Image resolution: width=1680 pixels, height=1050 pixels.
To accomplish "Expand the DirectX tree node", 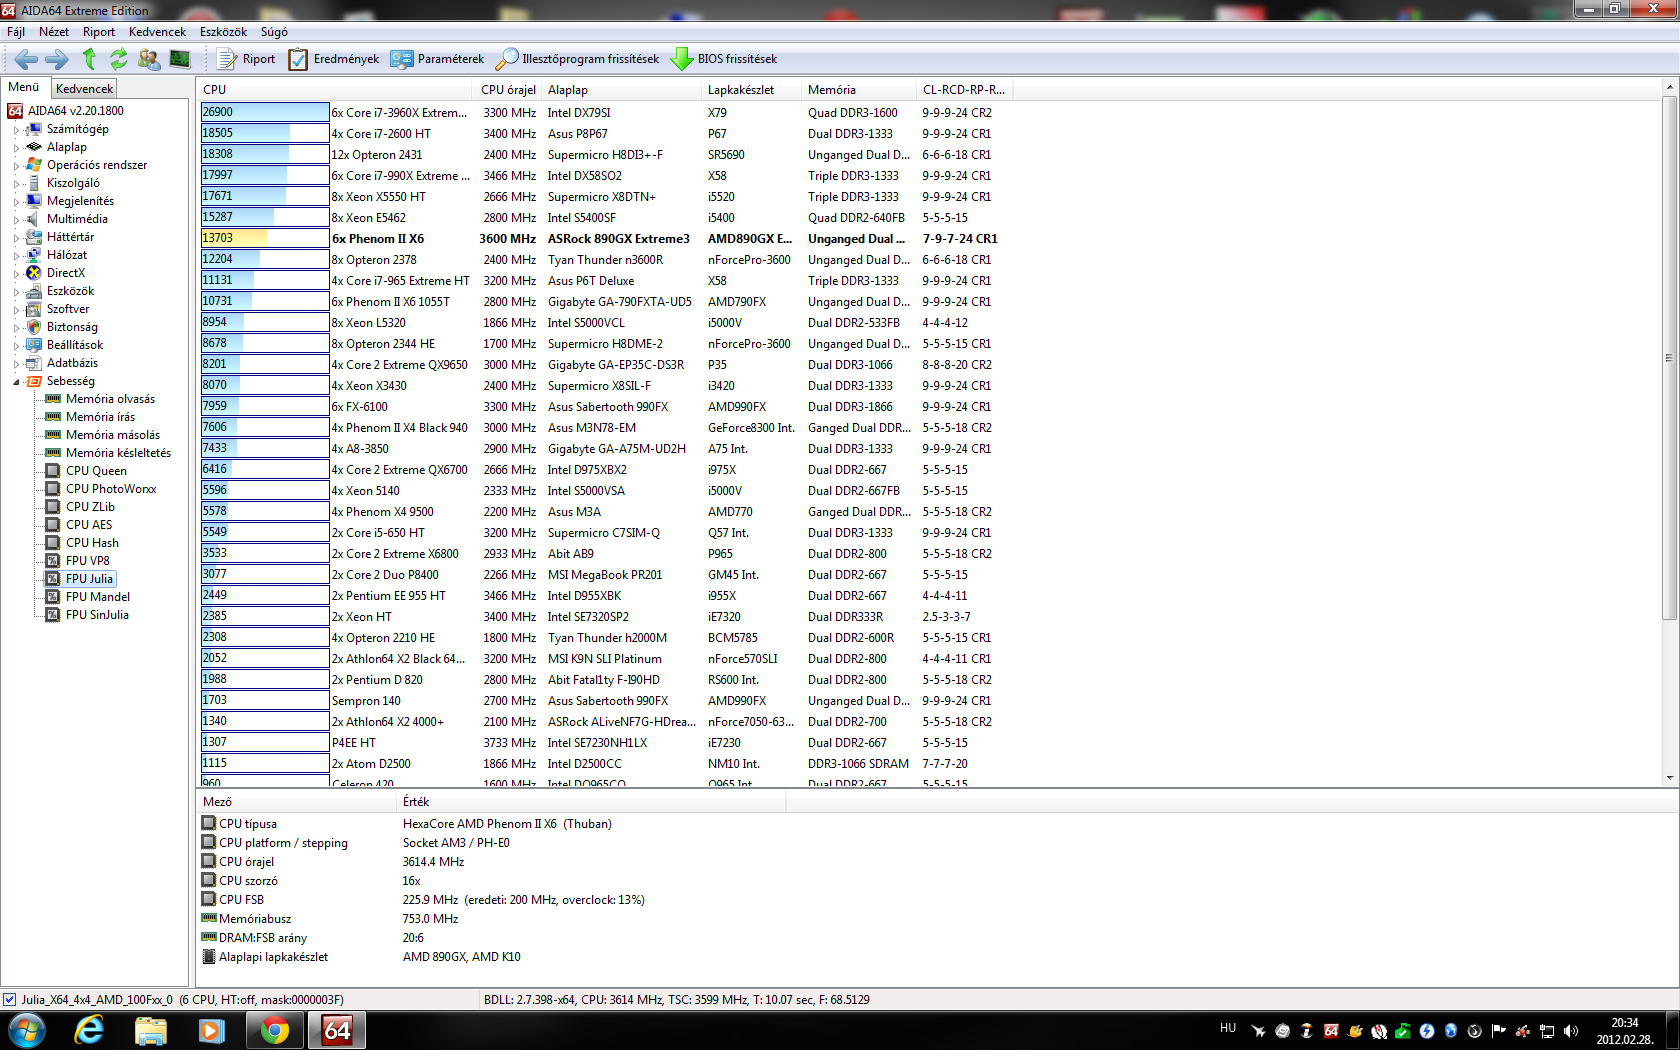I will click(x=16, y=273).
